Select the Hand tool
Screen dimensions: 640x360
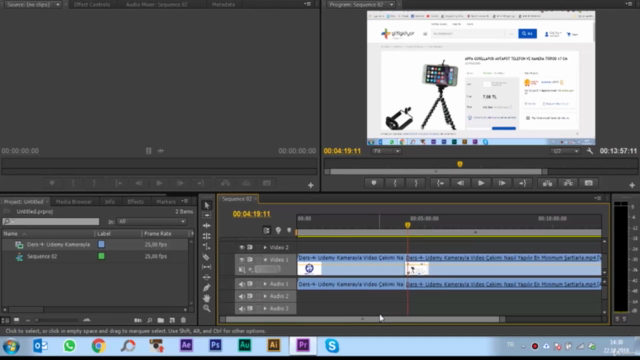tap(207, 298)
